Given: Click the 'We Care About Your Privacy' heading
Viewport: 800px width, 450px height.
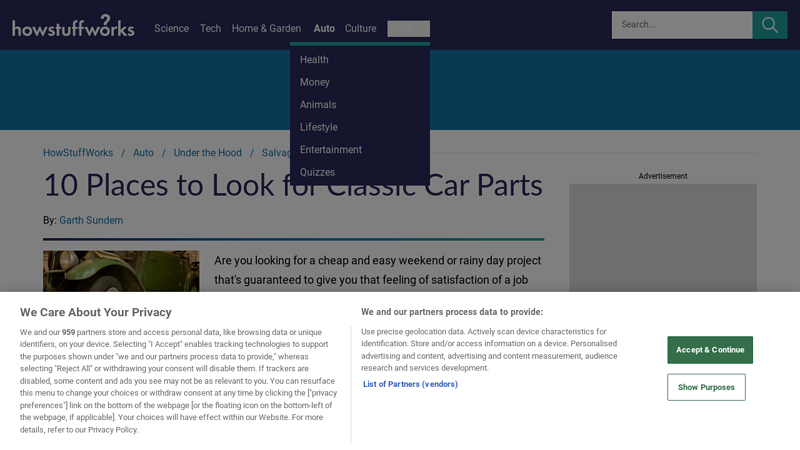Looking at the screenshot, I should 95,312.
